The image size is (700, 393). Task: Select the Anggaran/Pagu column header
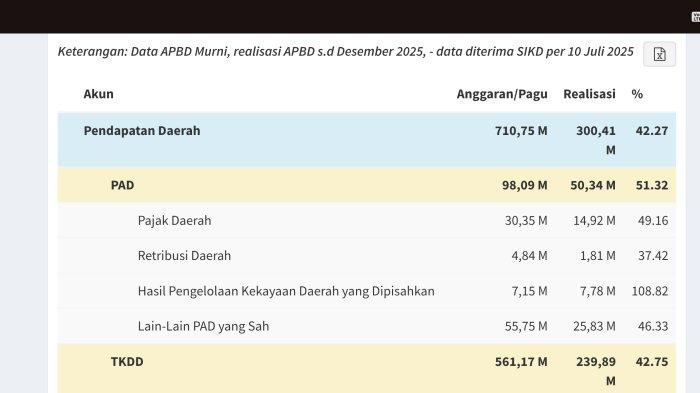pos(502,94)
